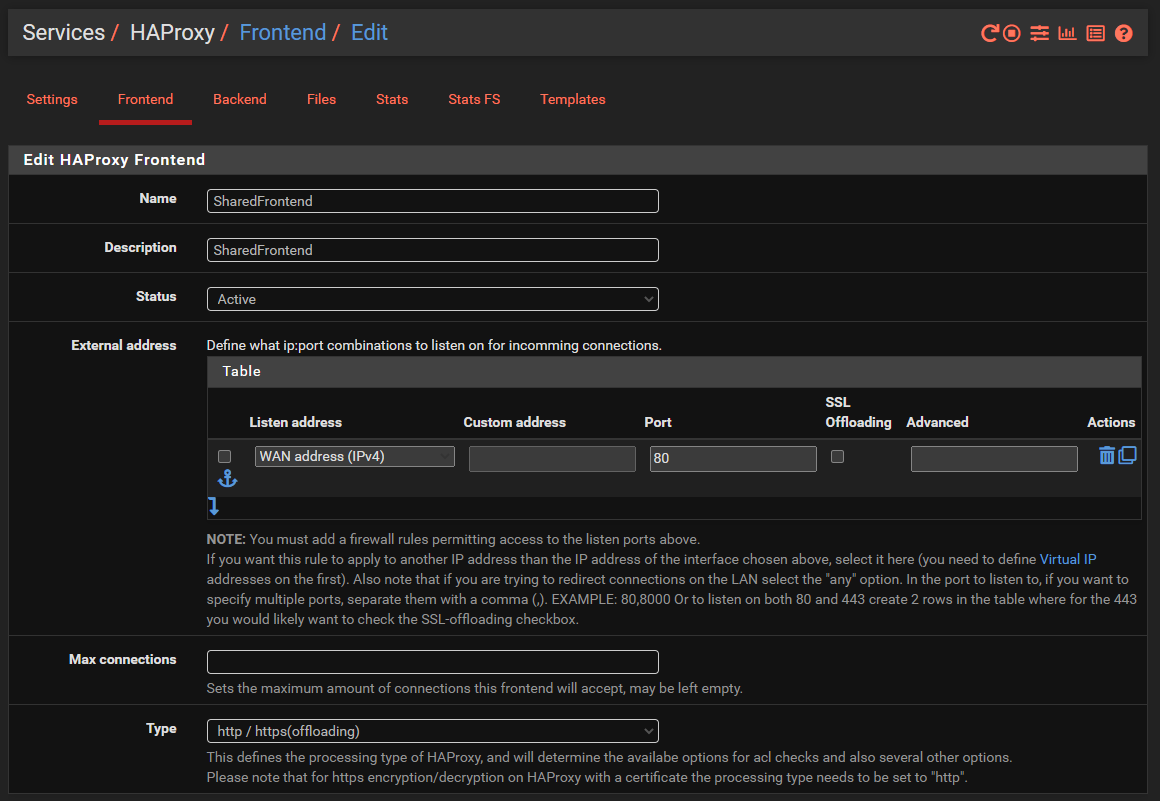Click the anchor icon in the address row
Viewport: 1160px width, 801px height.
coord(227,479)
